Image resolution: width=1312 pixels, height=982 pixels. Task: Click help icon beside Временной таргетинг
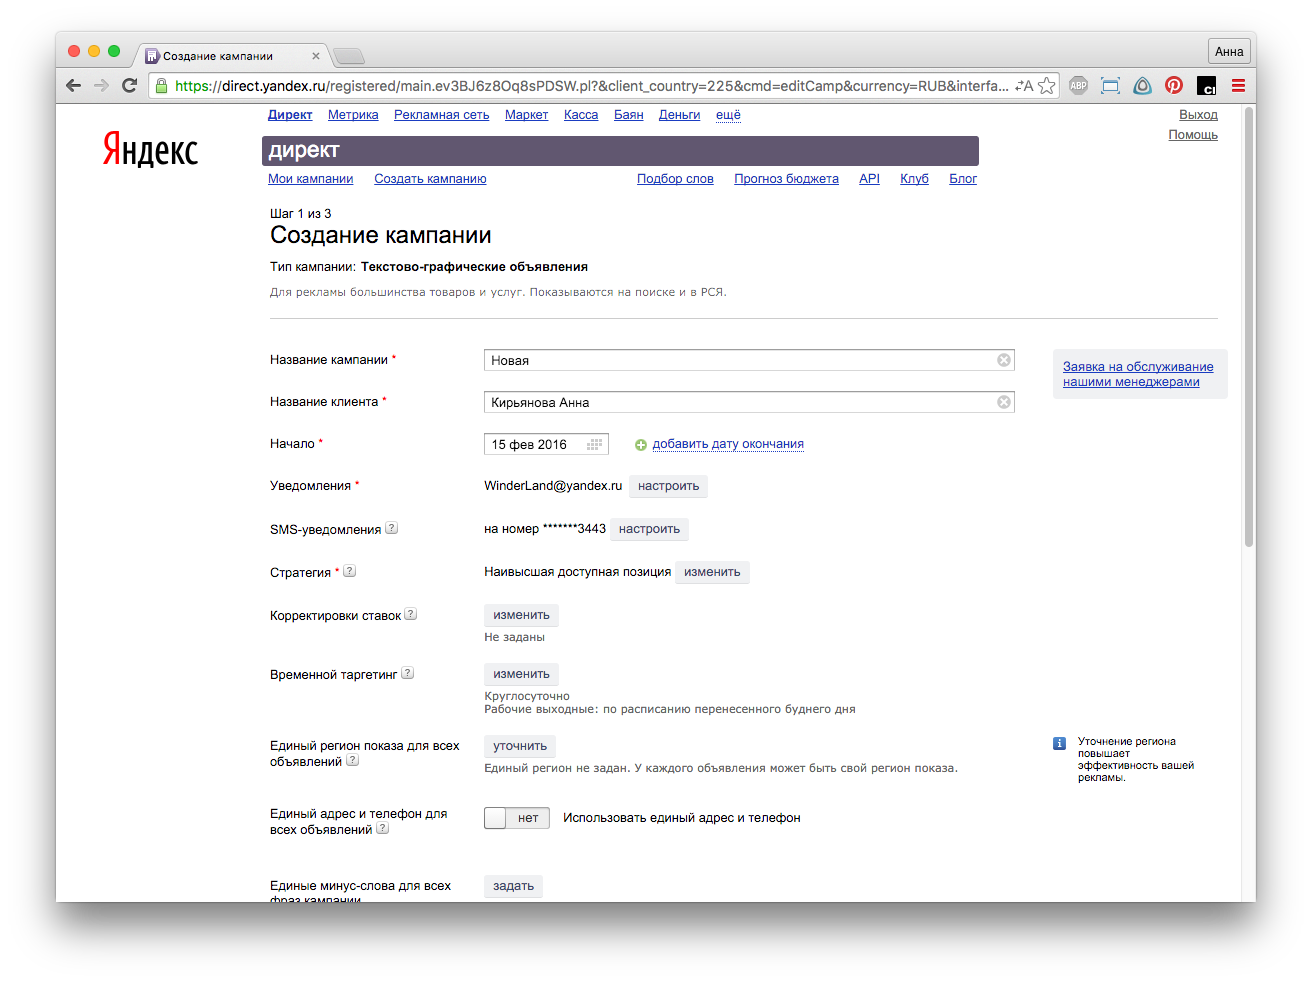408,674
